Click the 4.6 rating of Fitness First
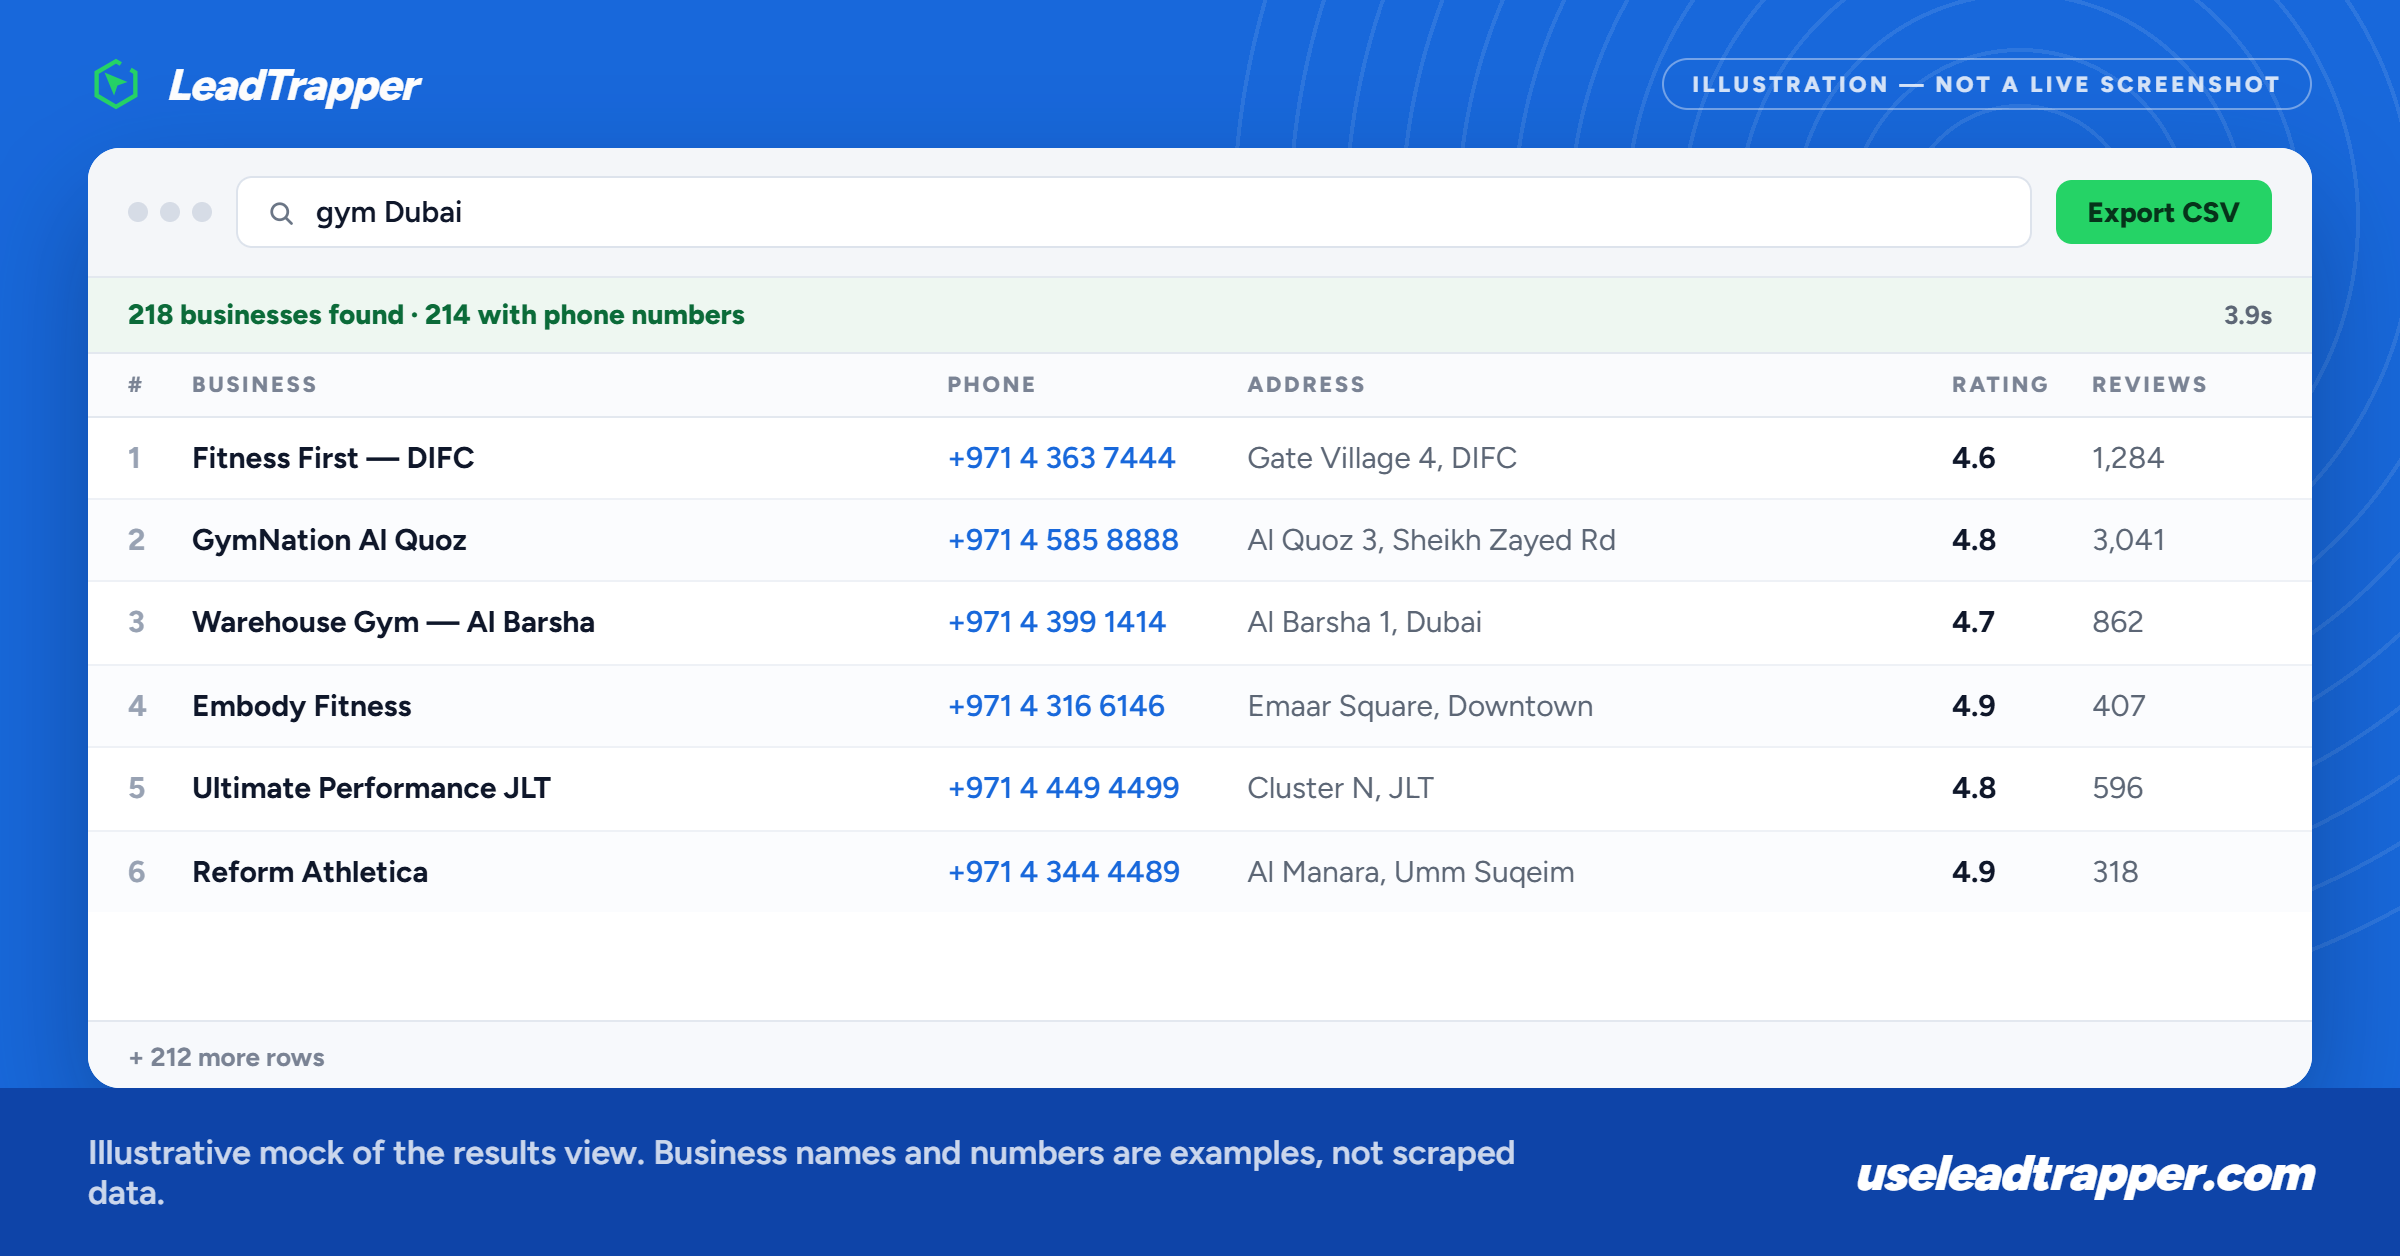2400x1256 pixels. click(x=1973, y=458)
